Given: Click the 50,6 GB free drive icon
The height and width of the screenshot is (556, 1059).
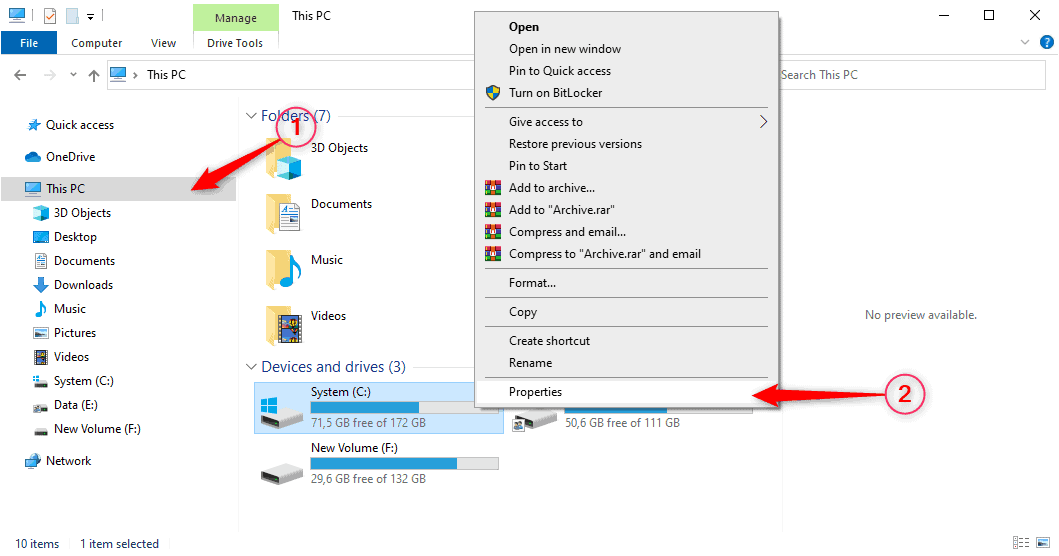Looking at the screenshot, I should [534, 422].
